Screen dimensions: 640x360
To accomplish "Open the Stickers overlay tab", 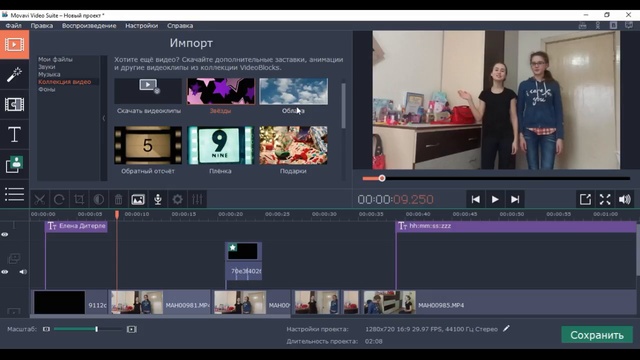I will point(14,164).
